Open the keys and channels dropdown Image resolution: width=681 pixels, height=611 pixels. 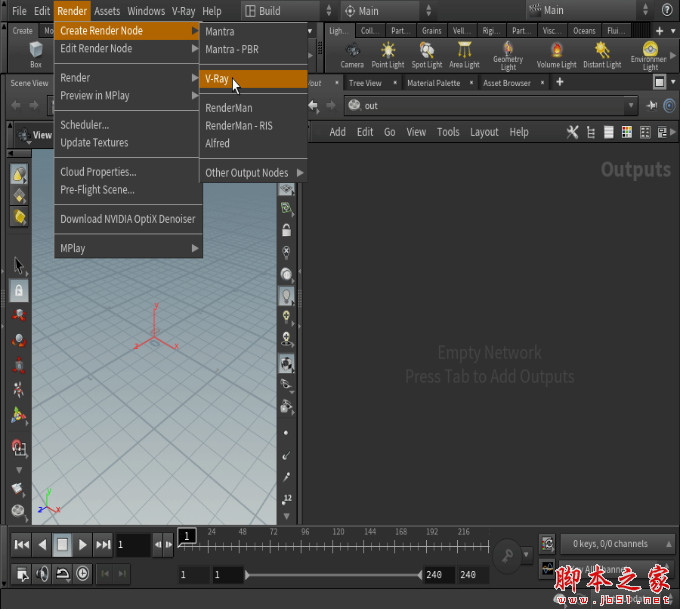pos(618,544)
